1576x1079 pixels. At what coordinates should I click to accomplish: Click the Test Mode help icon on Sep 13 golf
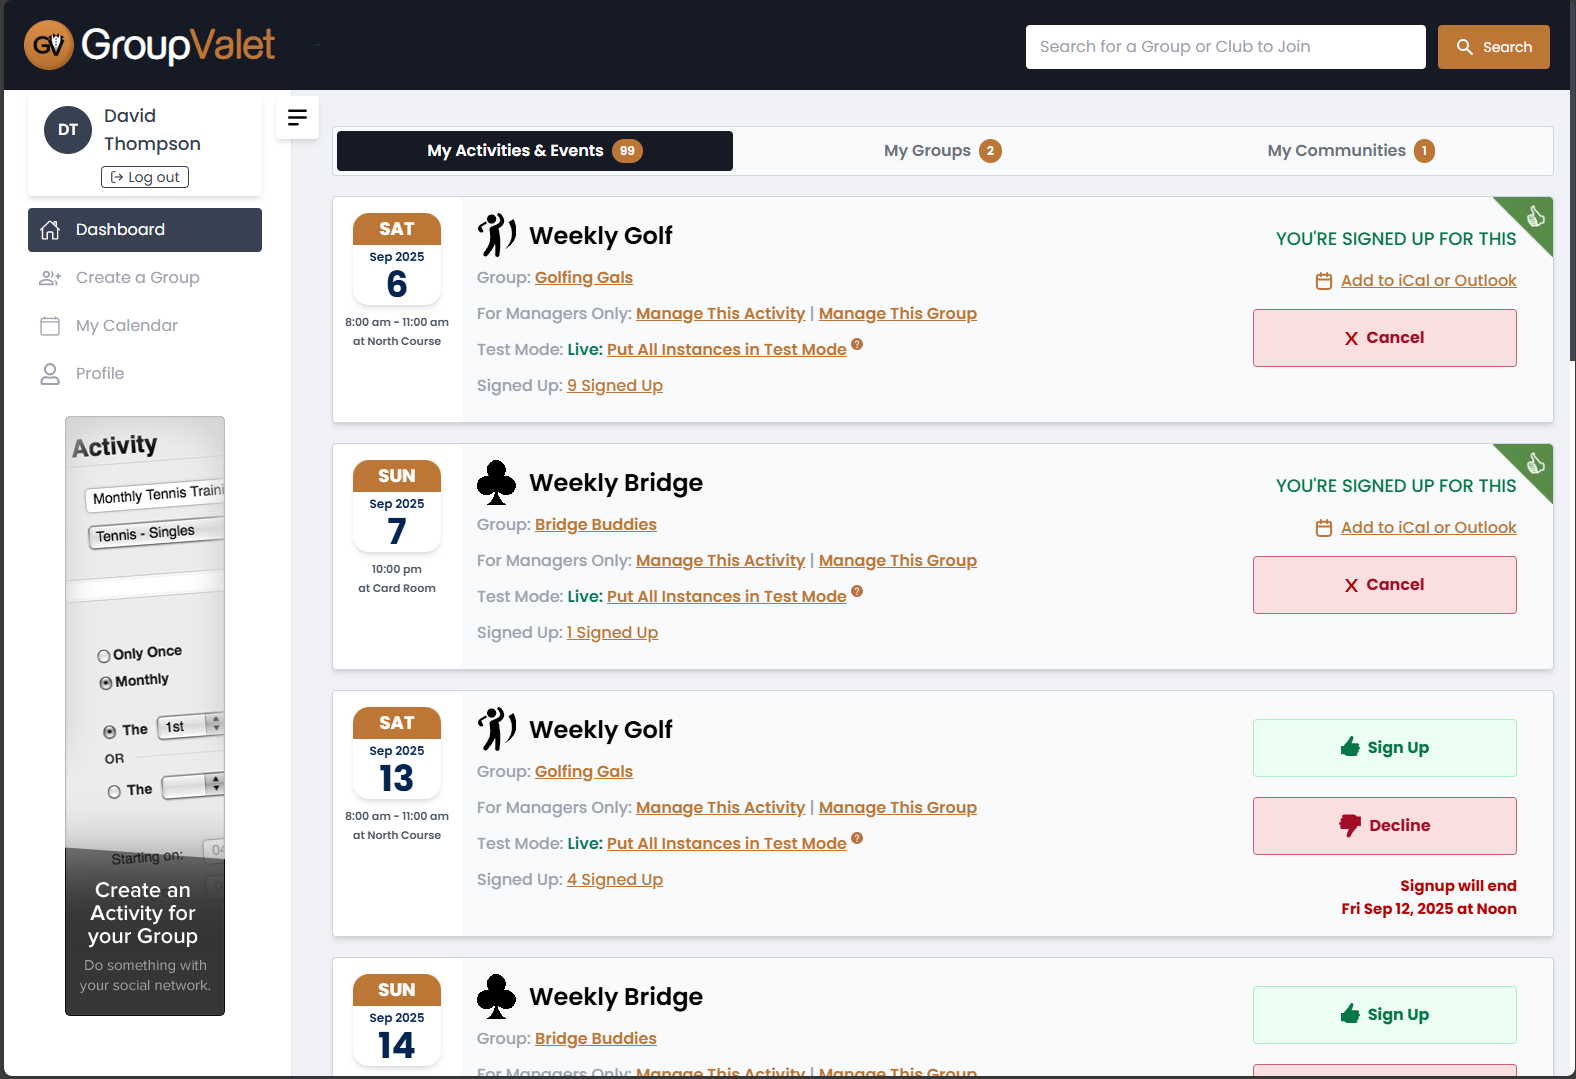tap(857, 838)
